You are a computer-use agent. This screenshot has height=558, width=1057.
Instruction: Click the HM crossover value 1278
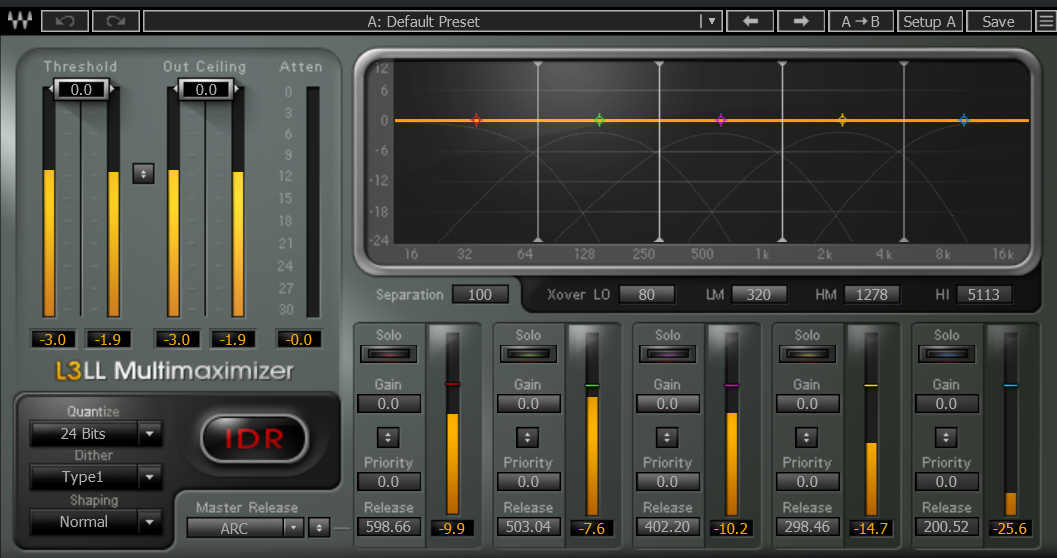(872, 294)
